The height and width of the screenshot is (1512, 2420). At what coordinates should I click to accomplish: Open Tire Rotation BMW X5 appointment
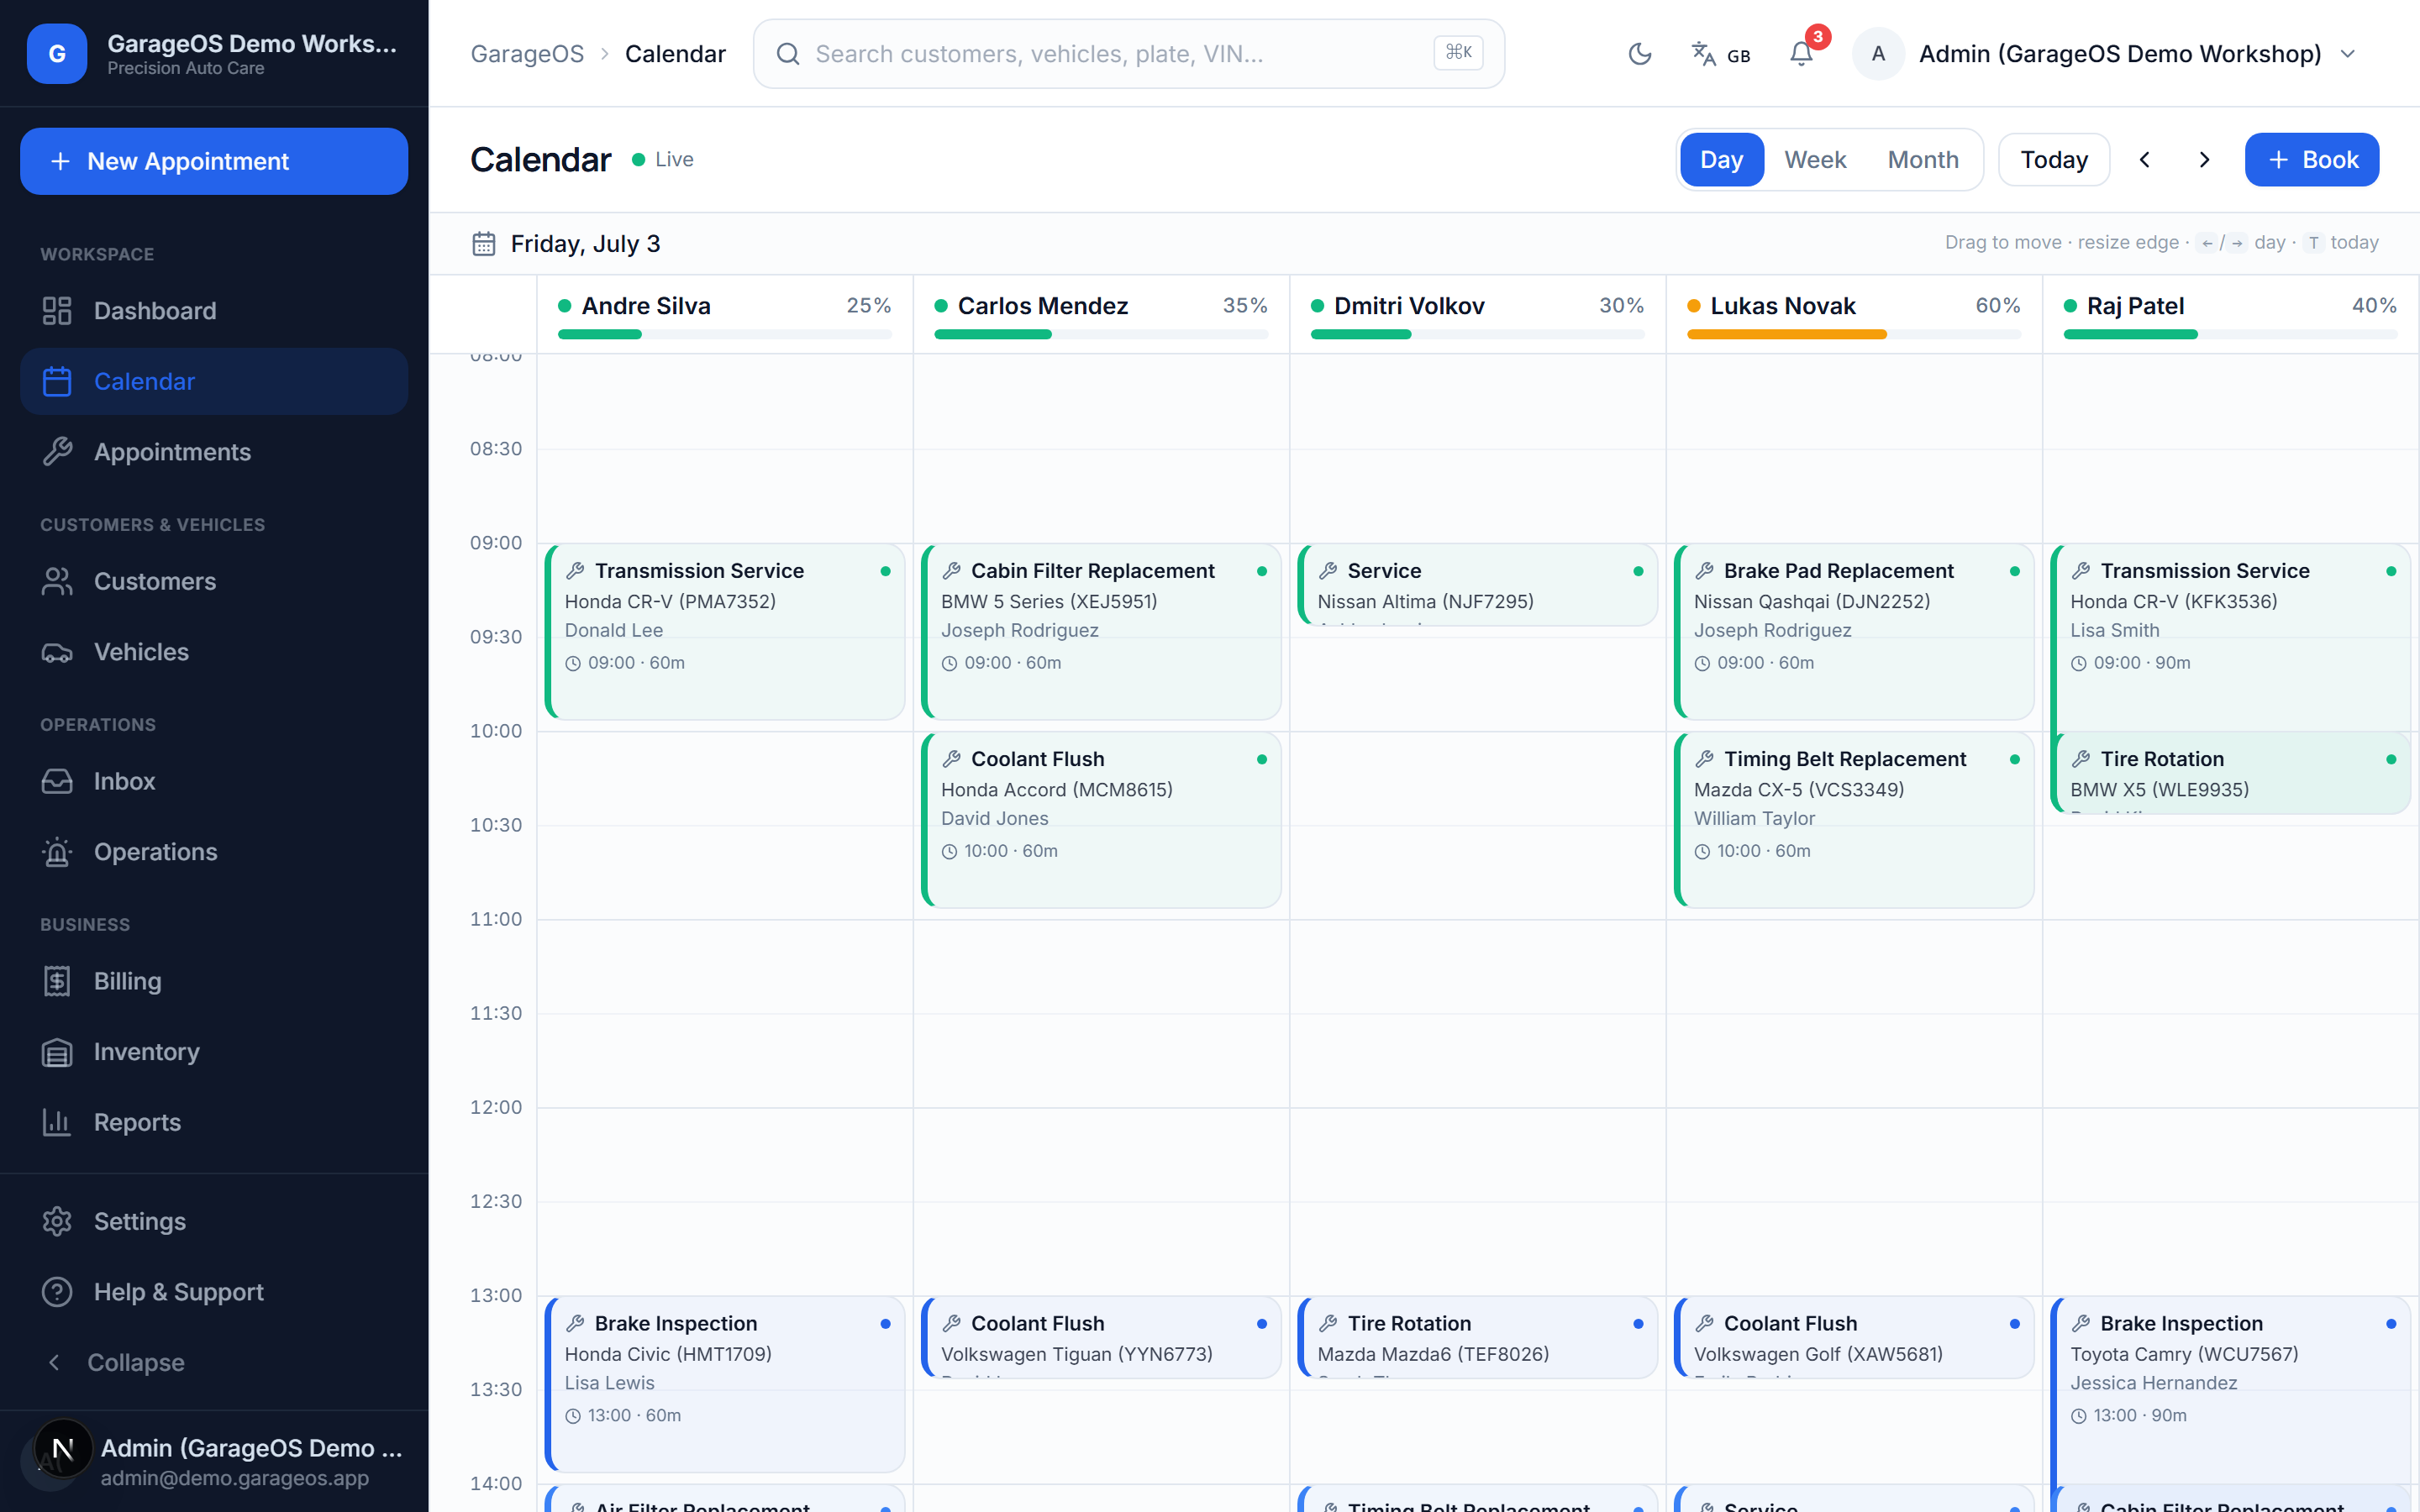coord(2230,773)
